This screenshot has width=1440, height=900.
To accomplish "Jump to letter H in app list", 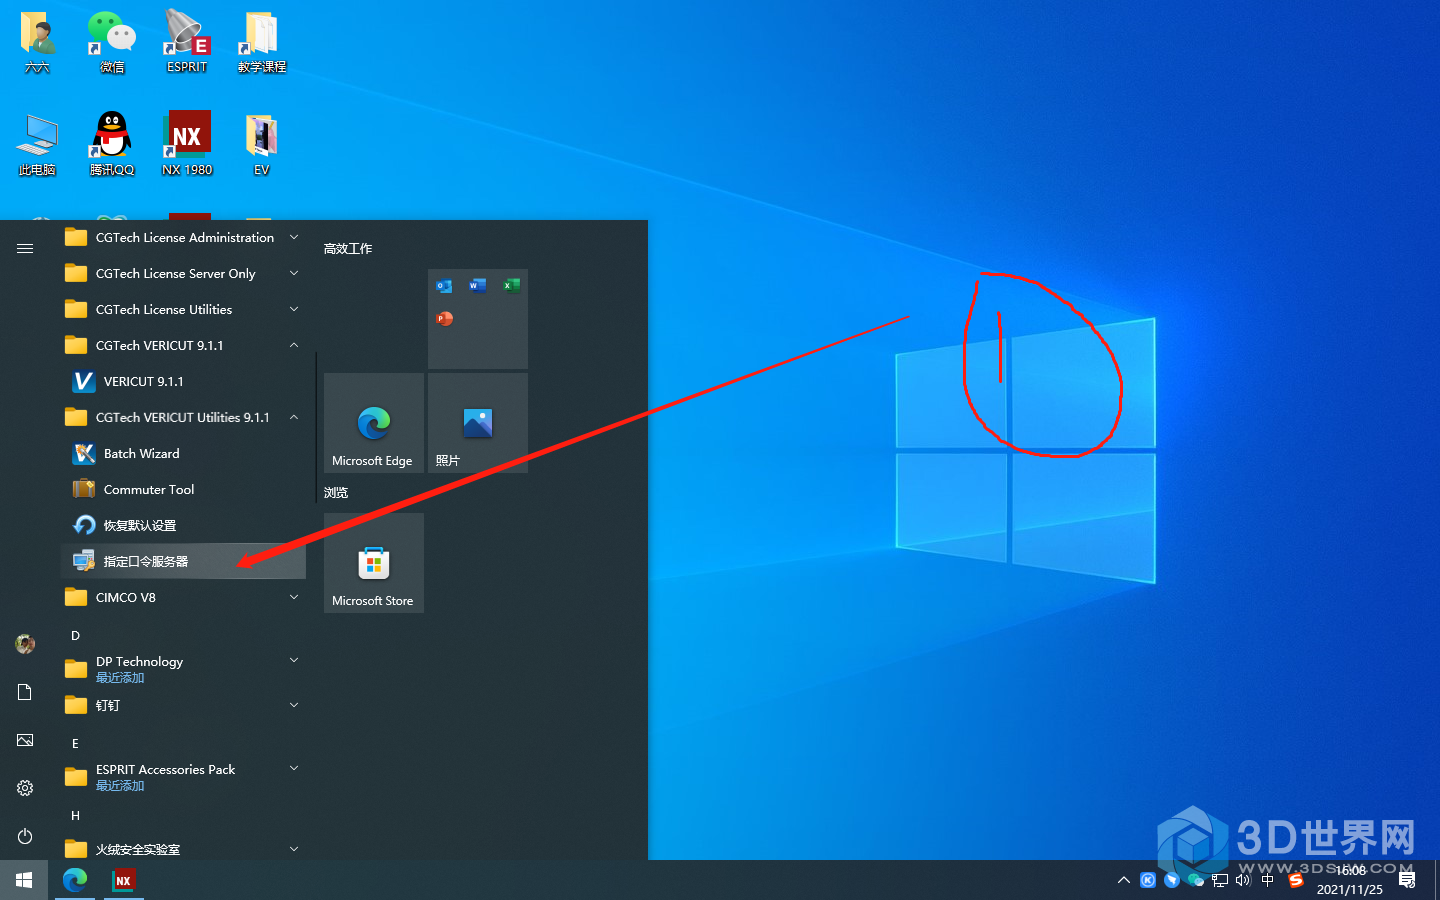I will (75, 815).
